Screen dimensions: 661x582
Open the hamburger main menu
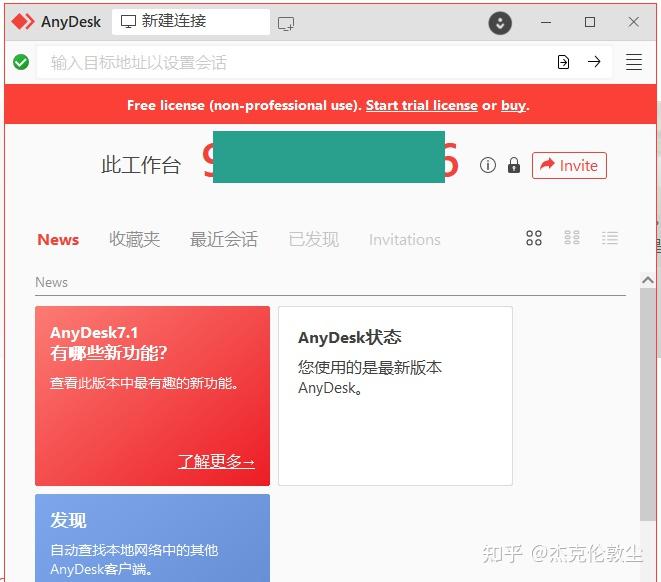[634, 62]
